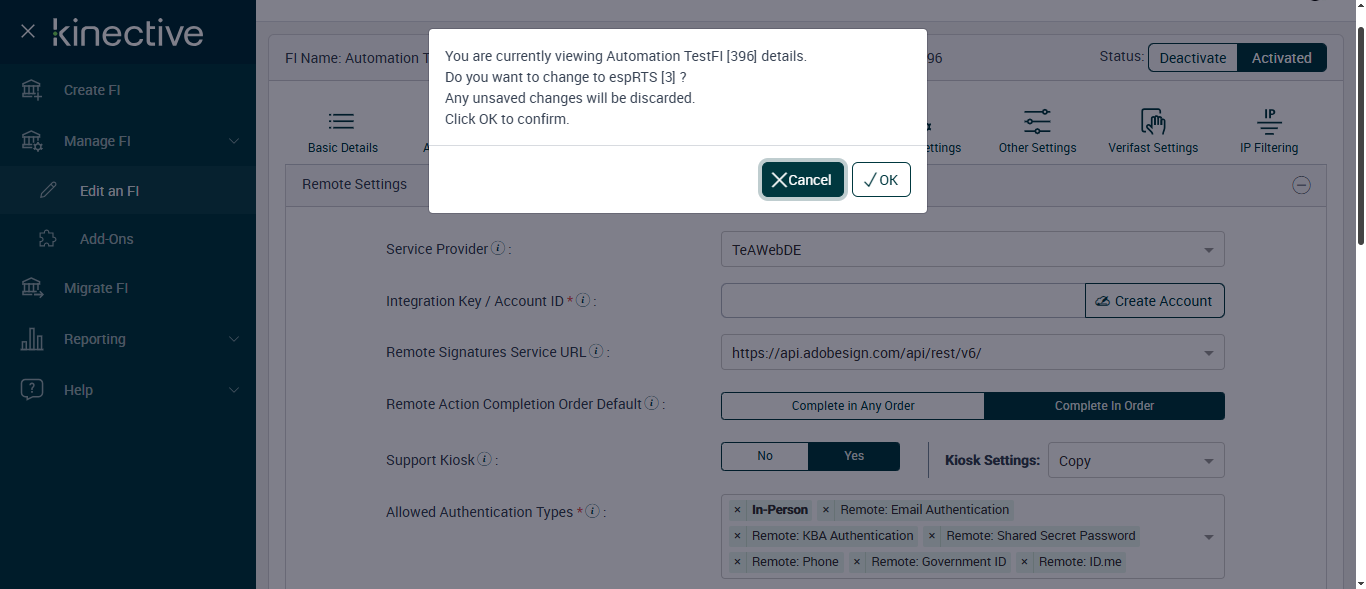Click the Reporting bar chart icon
This screenshot has height=589, width=1366.
point(32,339)
